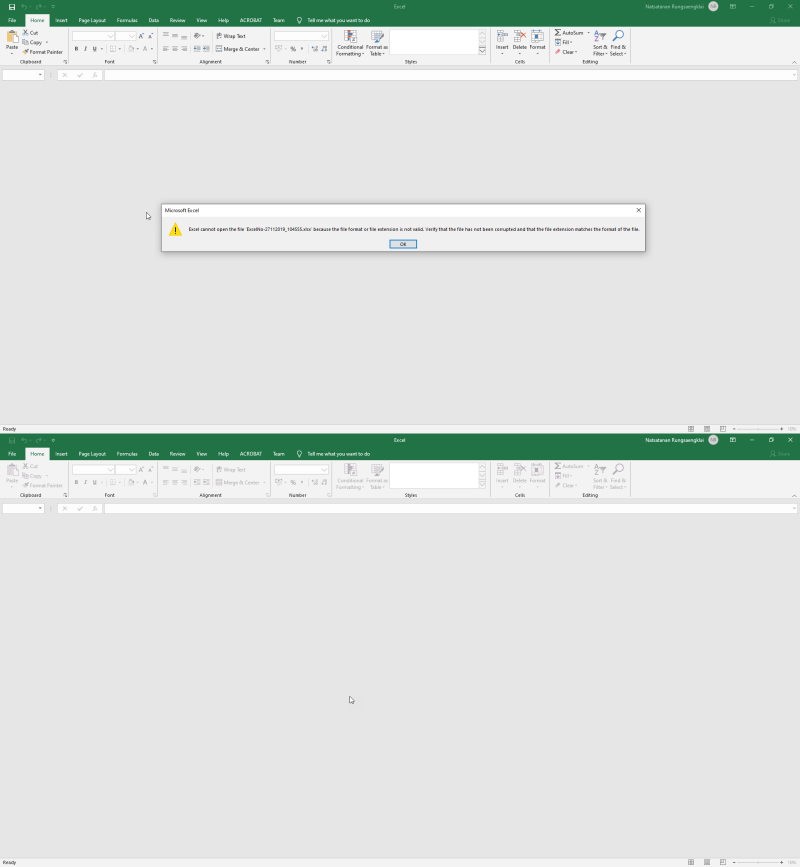Click Fill in upper Excel window
This screenshot has width=800, height=867.
pos(563,42)
